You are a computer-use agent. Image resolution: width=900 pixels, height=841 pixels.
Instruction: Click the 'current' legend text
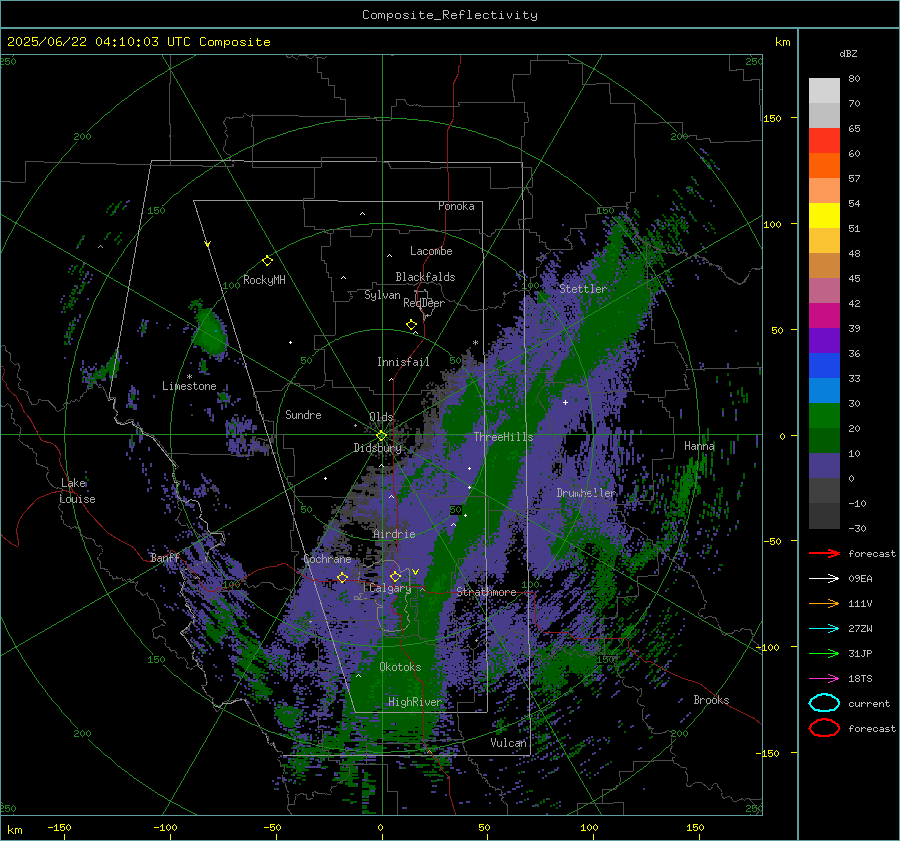[x=869, y=703]
